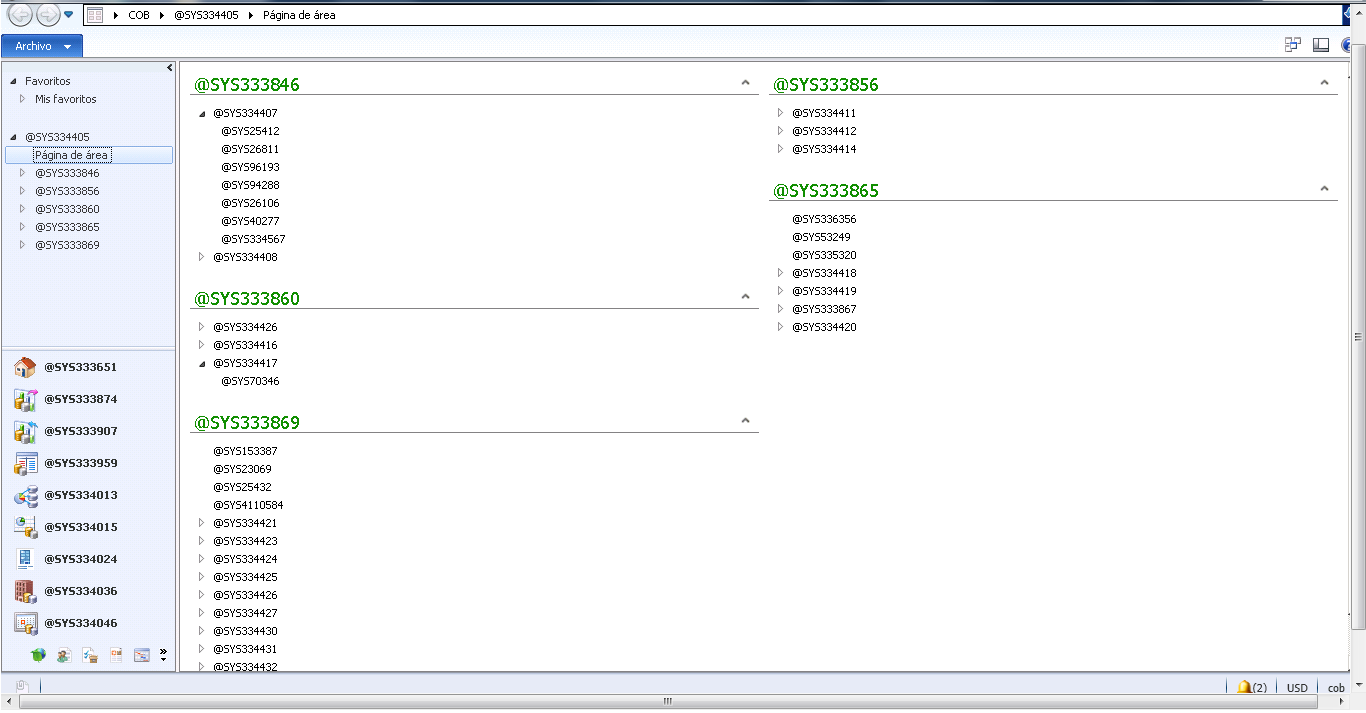This screenshot has height=713, width=1366.
Task: Click the window panel icon in module strip
Action: [142, 655]
